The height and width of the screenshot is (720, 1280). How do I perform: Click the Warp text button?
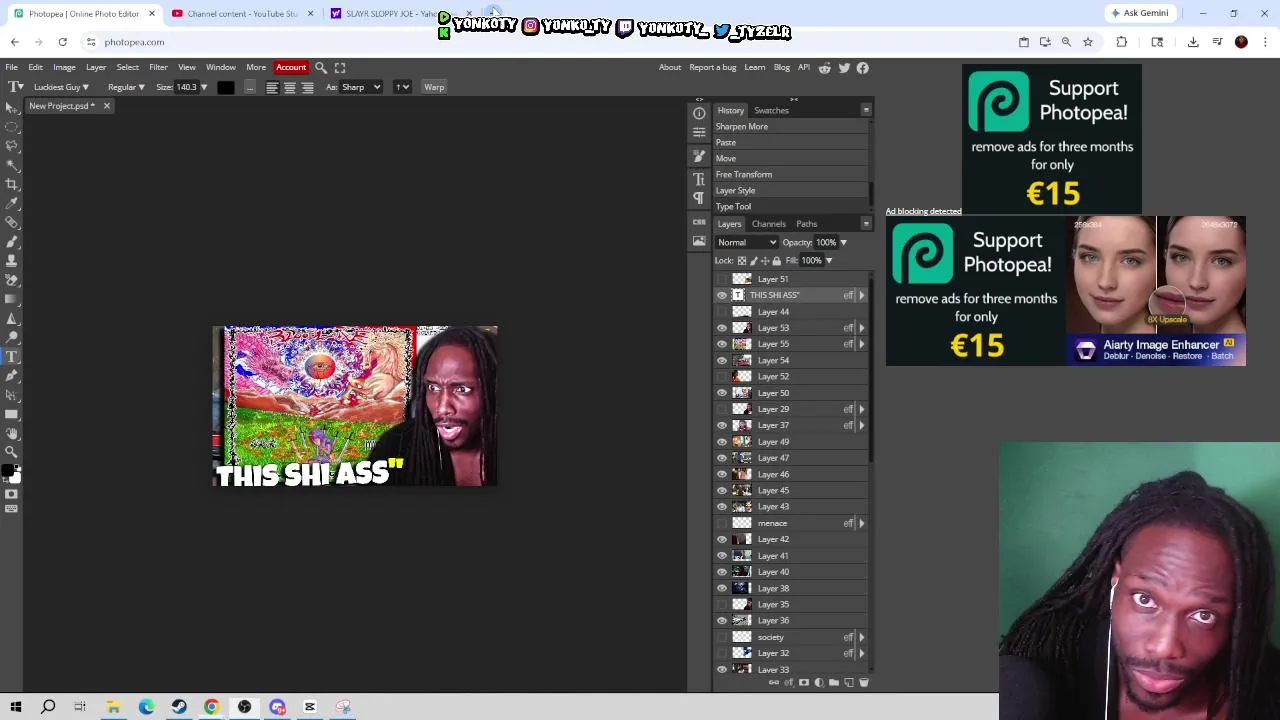434,87
